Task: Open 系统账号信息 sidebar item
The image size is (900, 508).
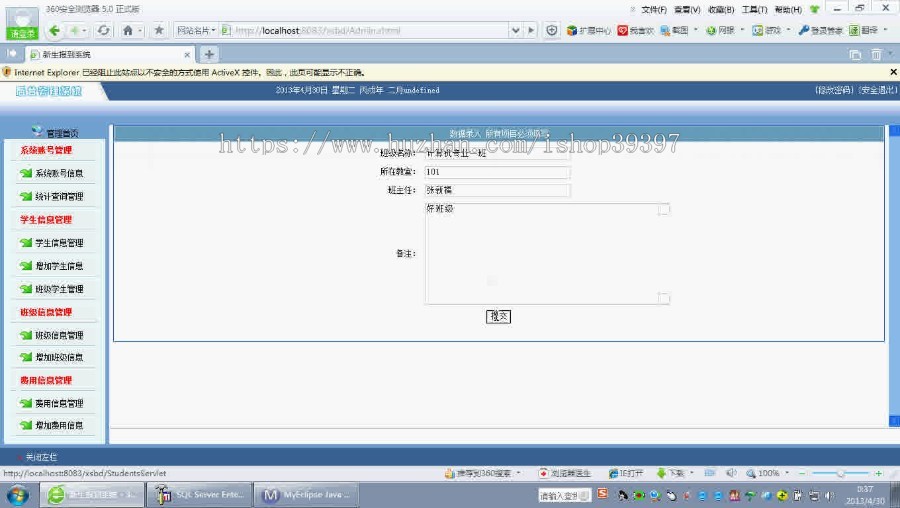Action: (x=59, y=173)
